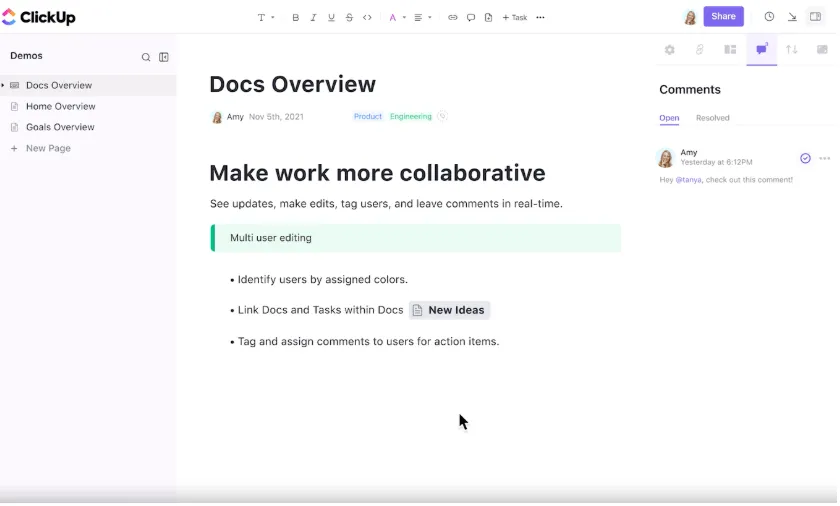Image resolution: width=840 pixels, height=506 pixels.
Task: Click Amy's avatar in the comment
Action: pyautogui.click(x=665, y=158)
